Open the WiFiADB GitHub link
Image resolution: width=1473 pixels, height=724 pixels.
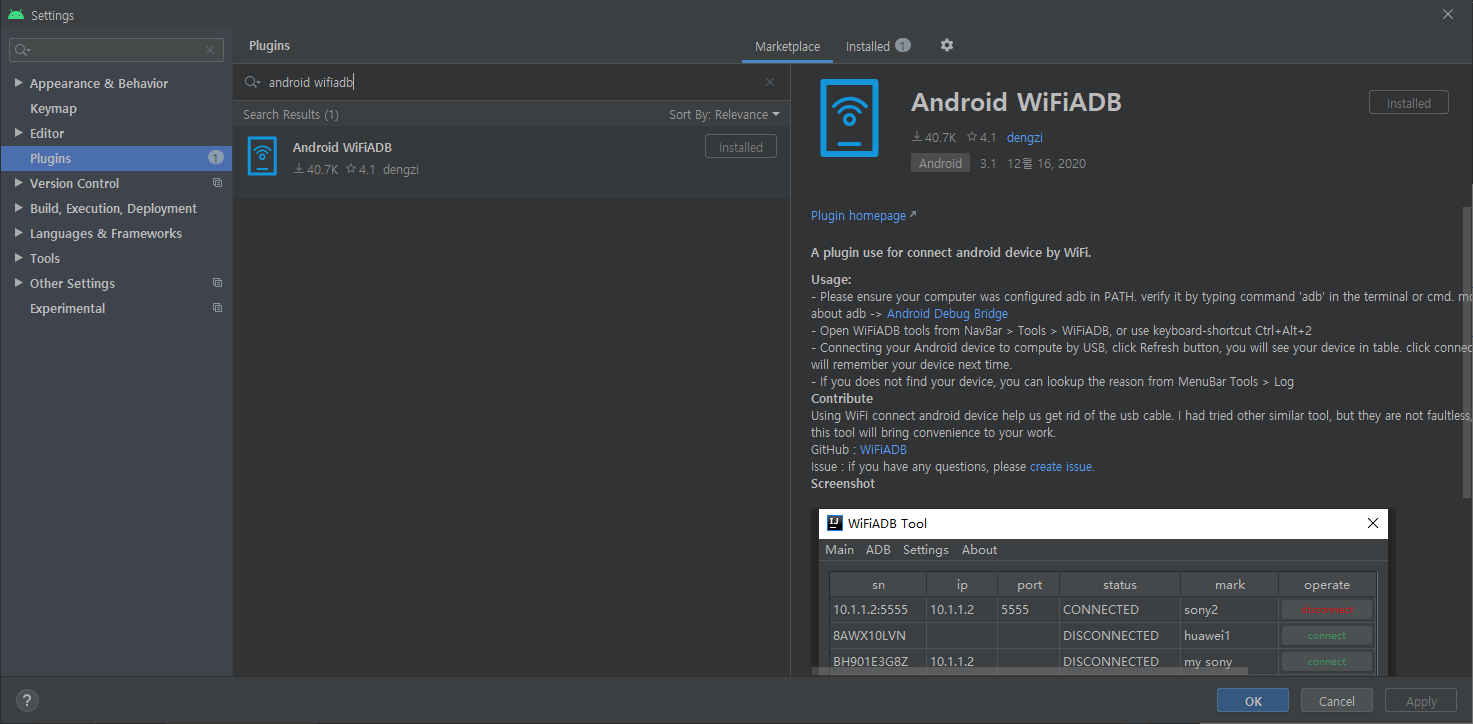[x=883, y=449]
